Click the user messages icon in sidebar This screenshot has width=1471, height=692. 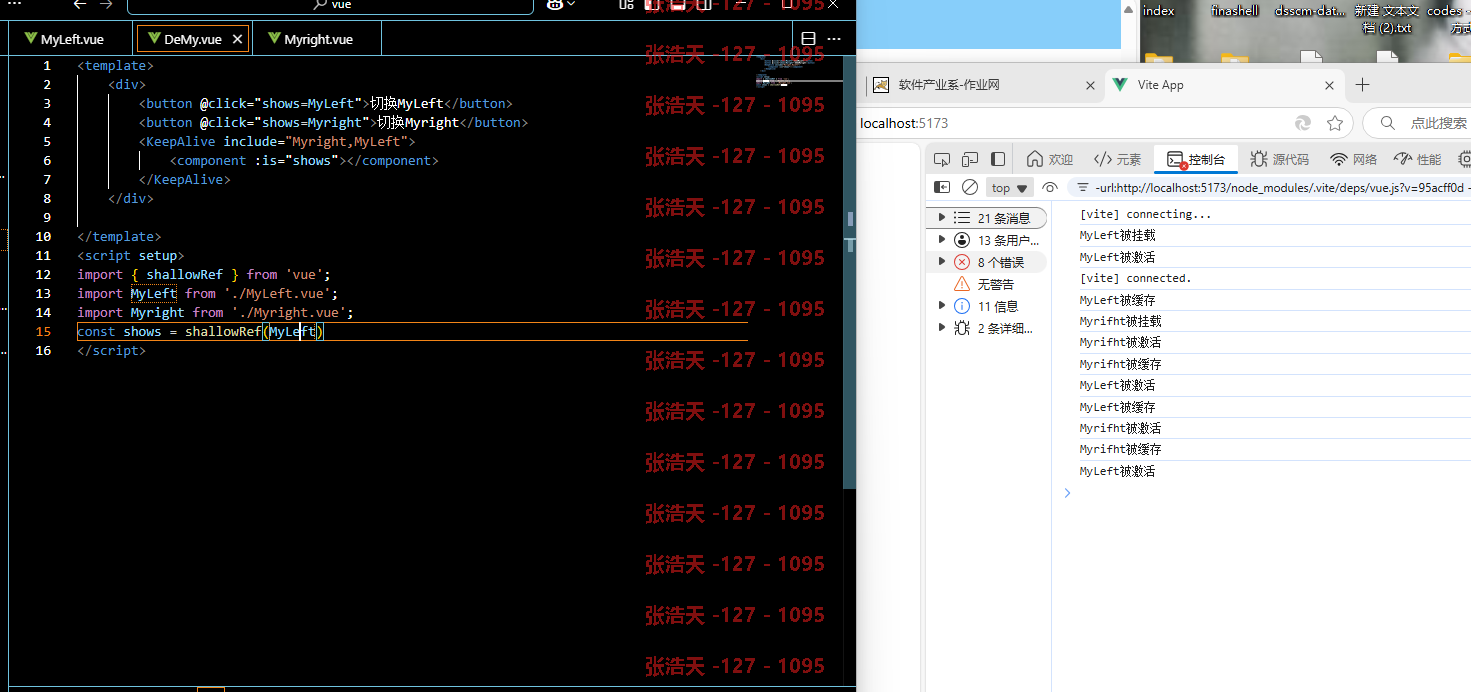962,240
